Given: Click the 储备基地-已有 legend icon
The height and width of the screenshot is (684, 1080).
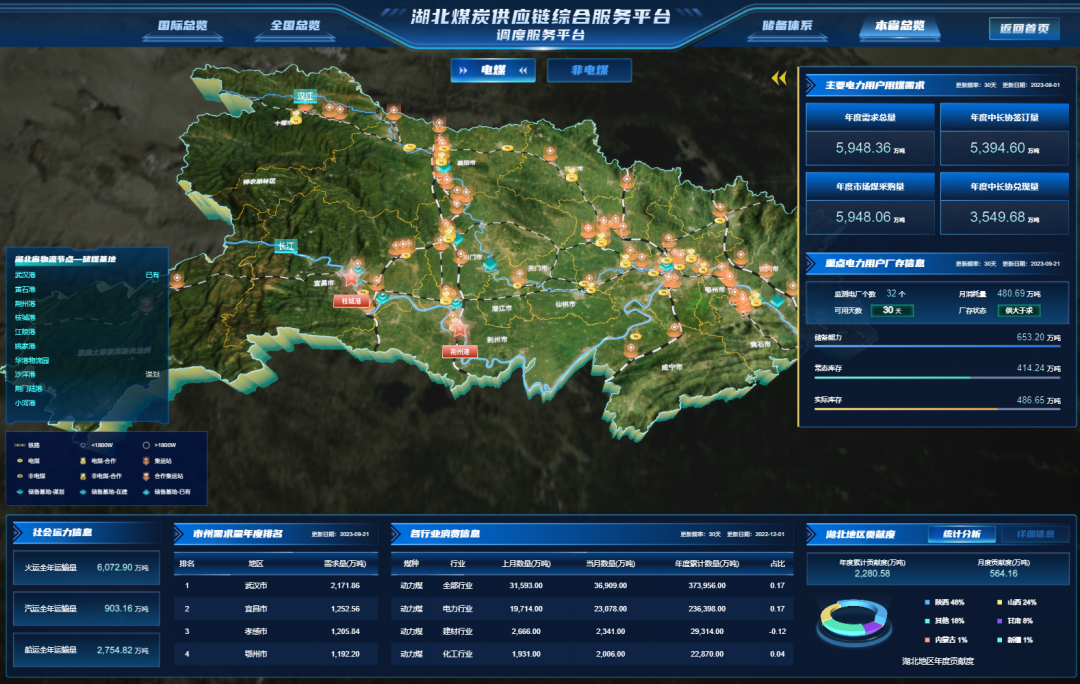Looking at the screenshot, I should 146,492.
